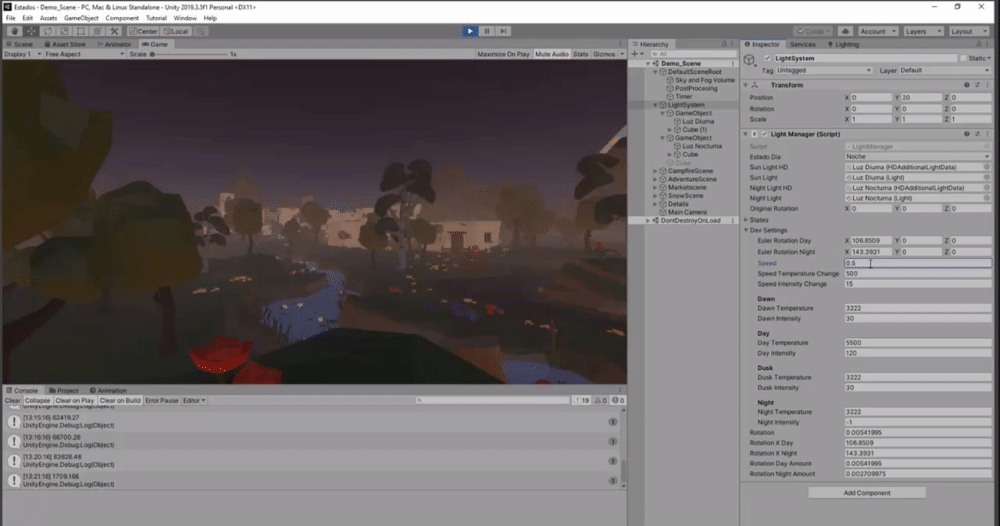Toggle Center pivot mode button
1000x526 pixels.
tap(143, 31)
